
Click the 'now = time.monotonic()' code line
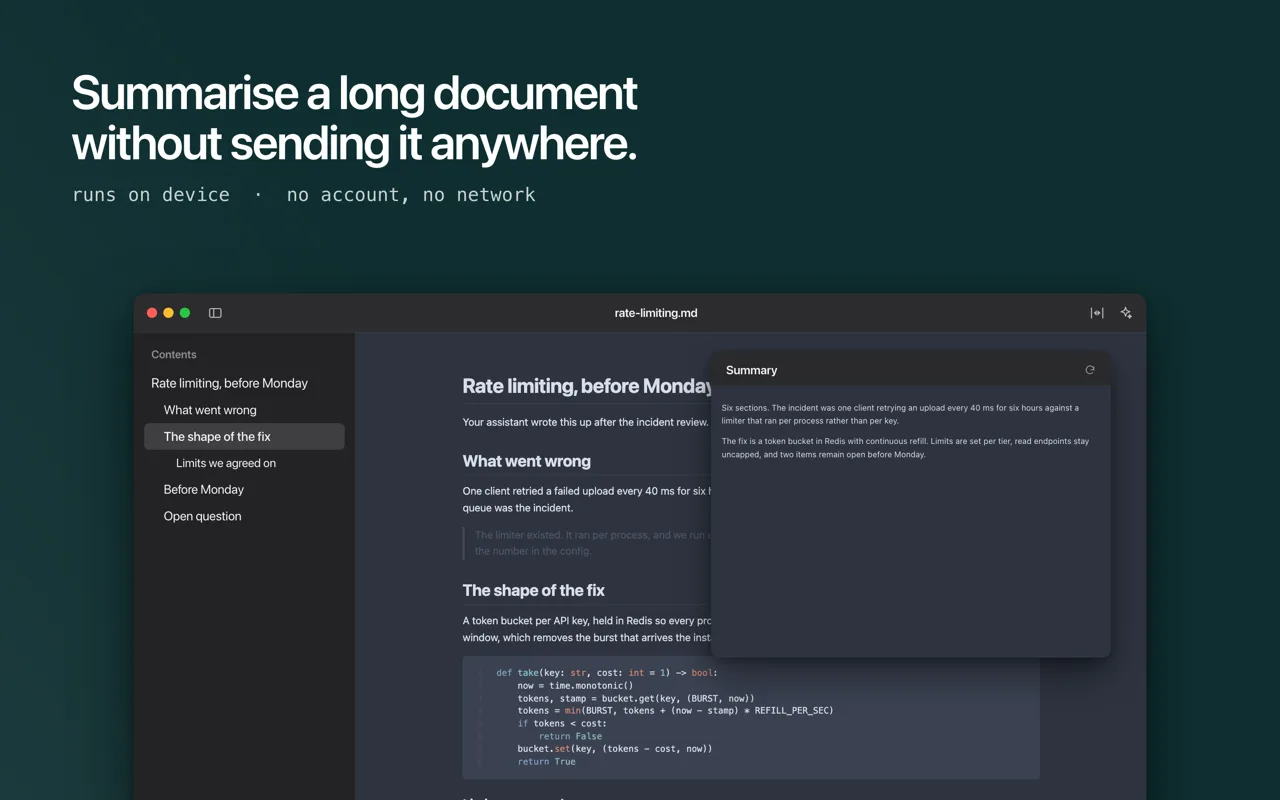[x=575, y=686]
